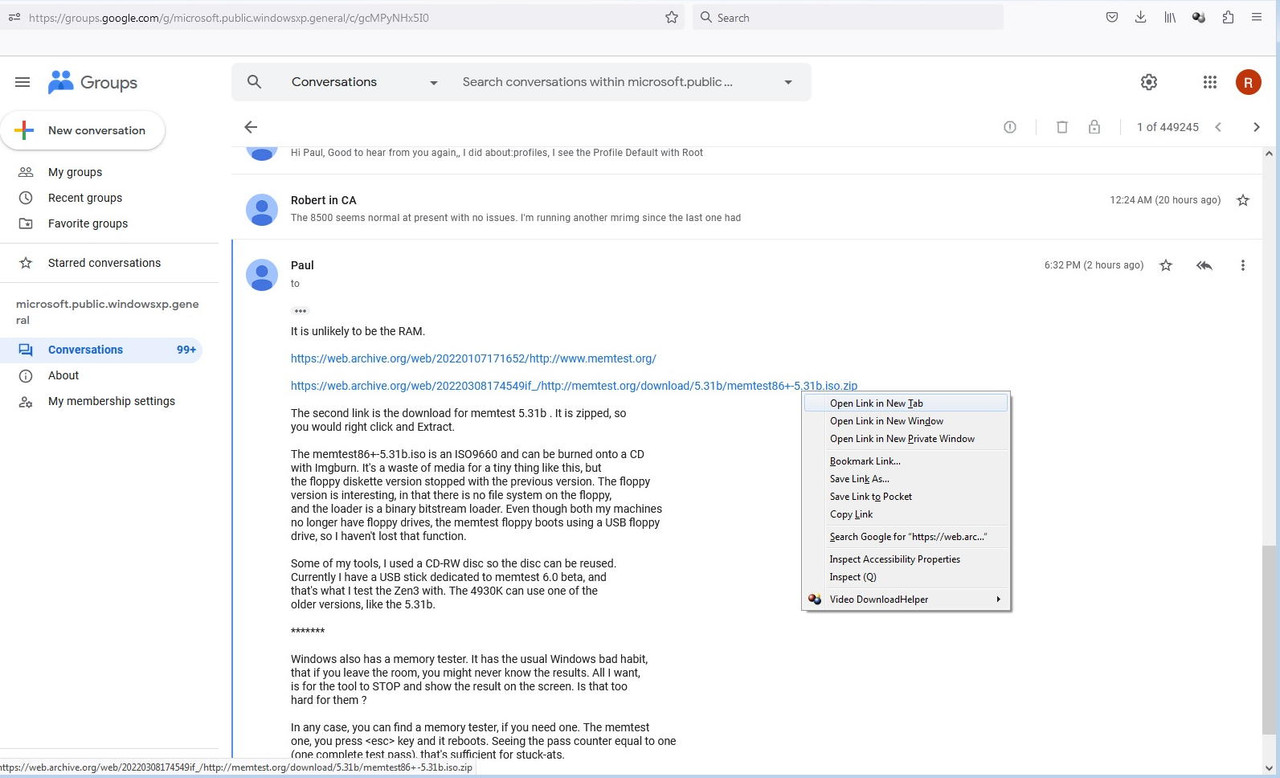1280x778 pixels.
Task: Select Bookmark Link from context menu
Action: pos(906,461)
